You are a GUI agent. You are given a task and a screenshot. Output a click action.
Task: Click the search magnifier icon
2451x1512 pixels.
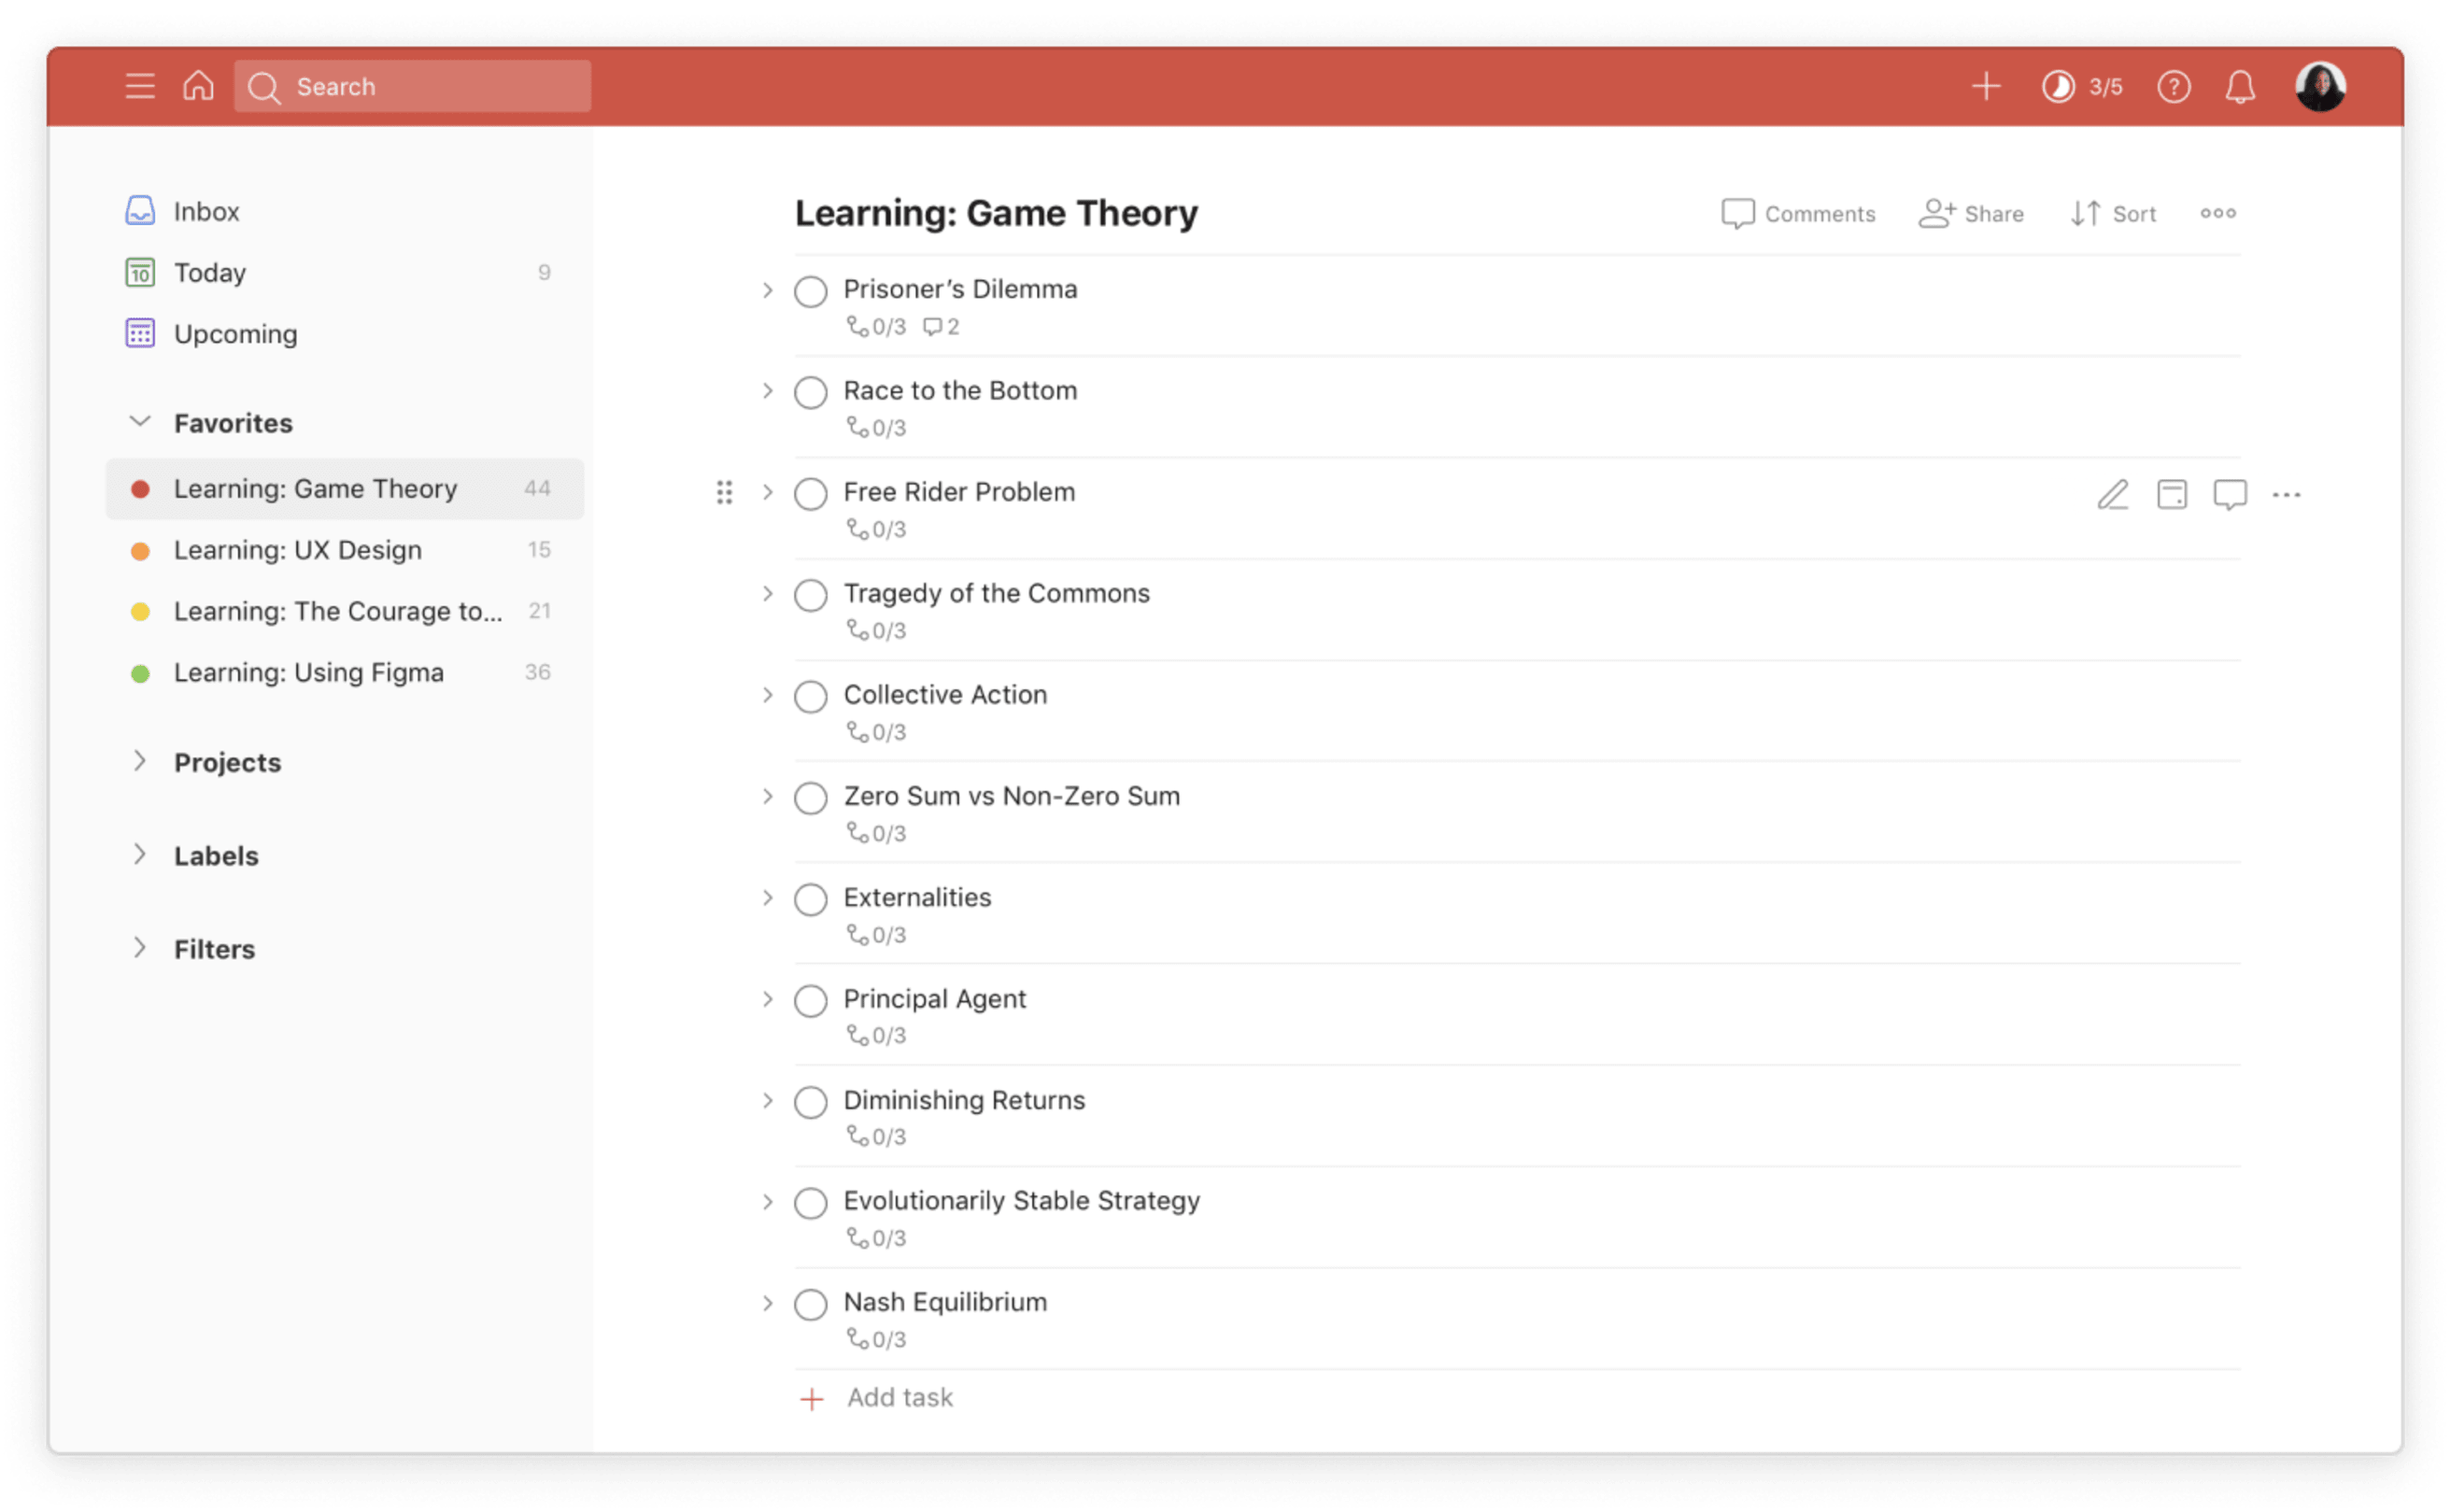(x=264, y=87)
